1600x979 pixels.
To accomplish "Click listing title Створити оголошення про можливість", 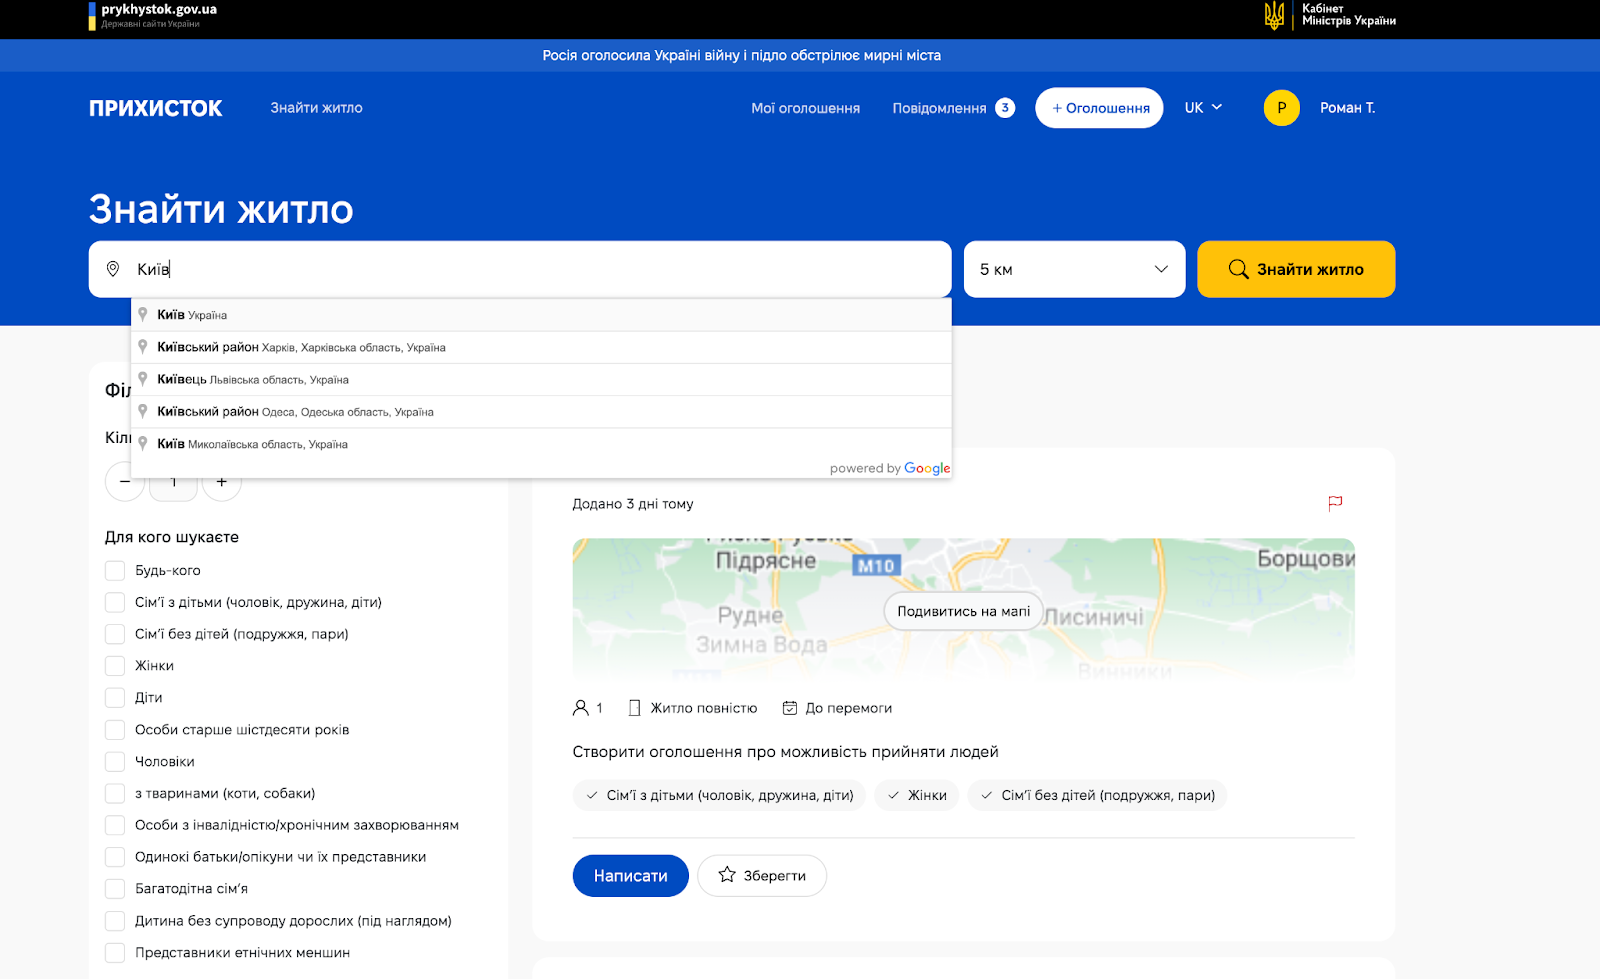I will click(x=785, y=752).
